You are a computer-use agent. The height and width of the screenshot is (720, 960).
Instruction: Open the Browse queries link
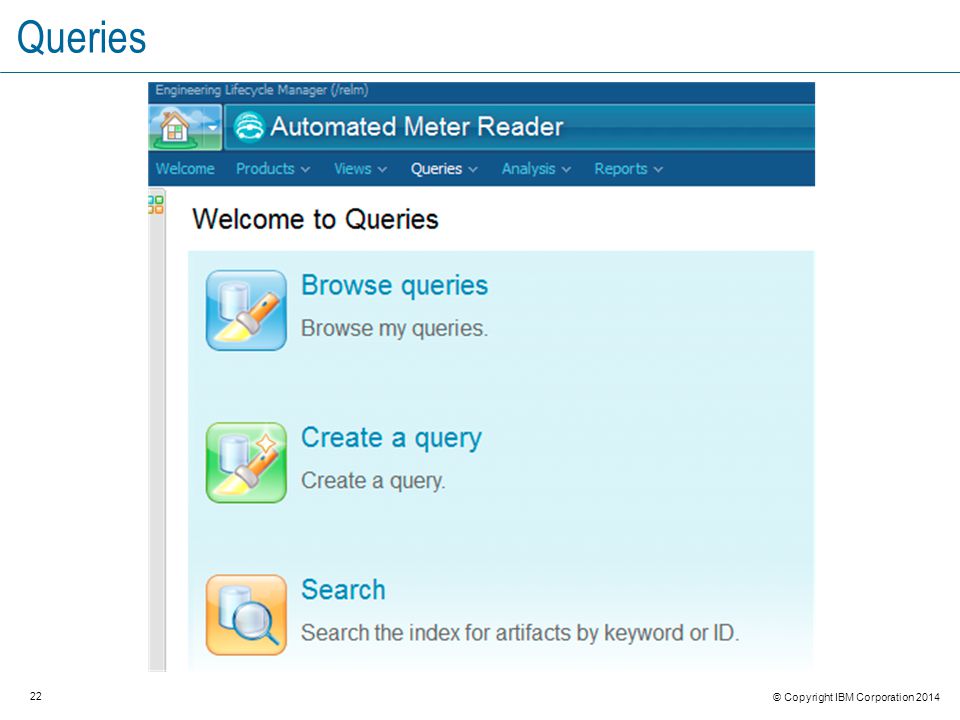coord(394,286)
